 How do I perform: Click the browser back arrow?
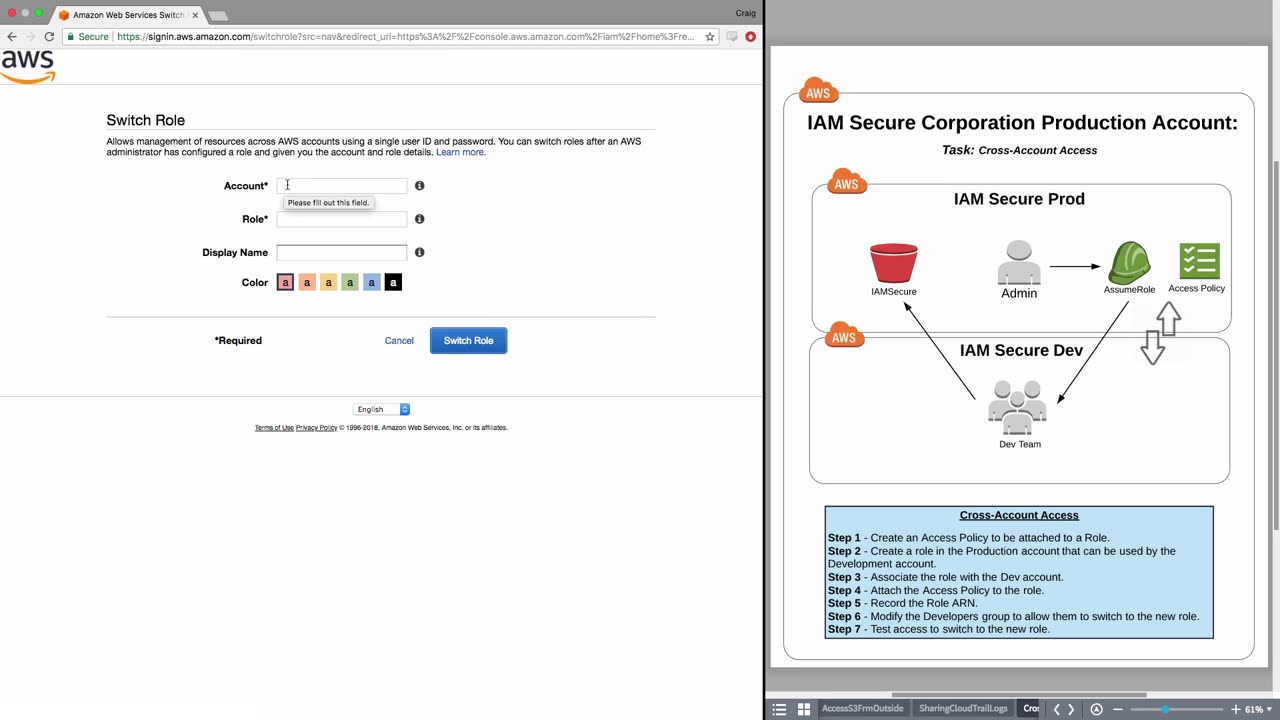pyautogui.click(x=12, y=37)
